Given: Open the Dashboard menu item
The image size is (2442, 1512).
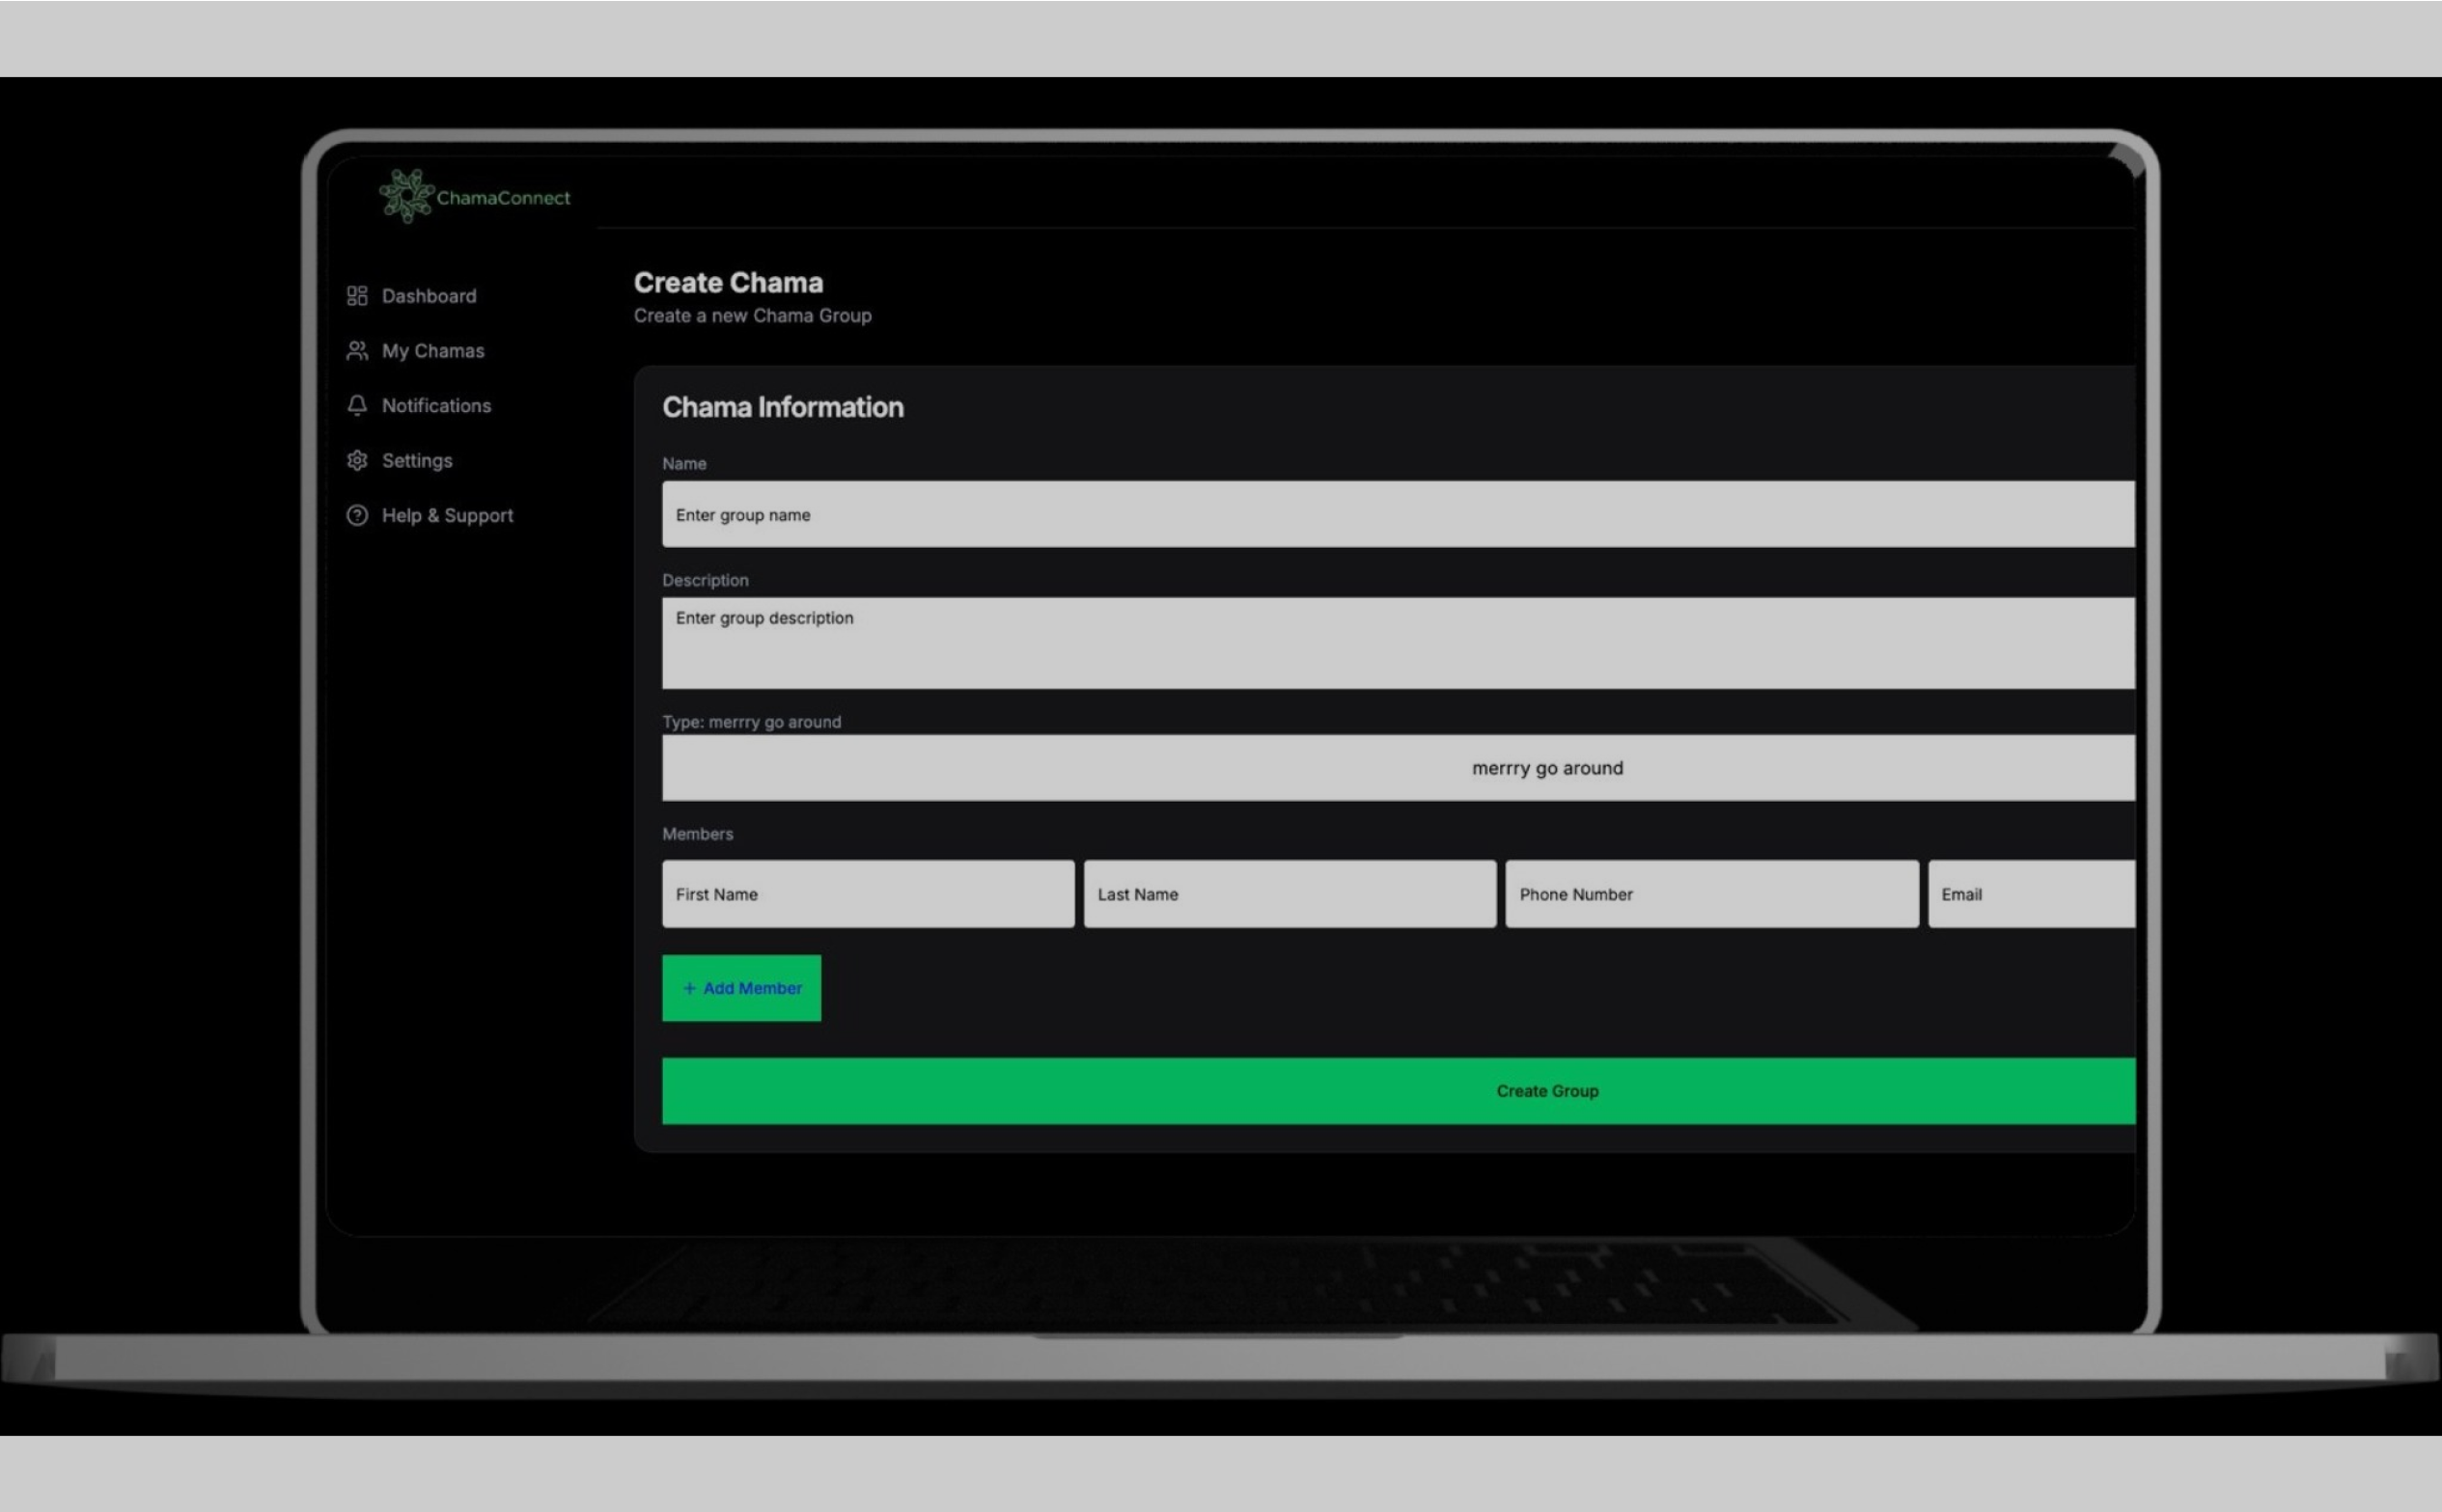Looking at the screenshot, I should 429,296.
